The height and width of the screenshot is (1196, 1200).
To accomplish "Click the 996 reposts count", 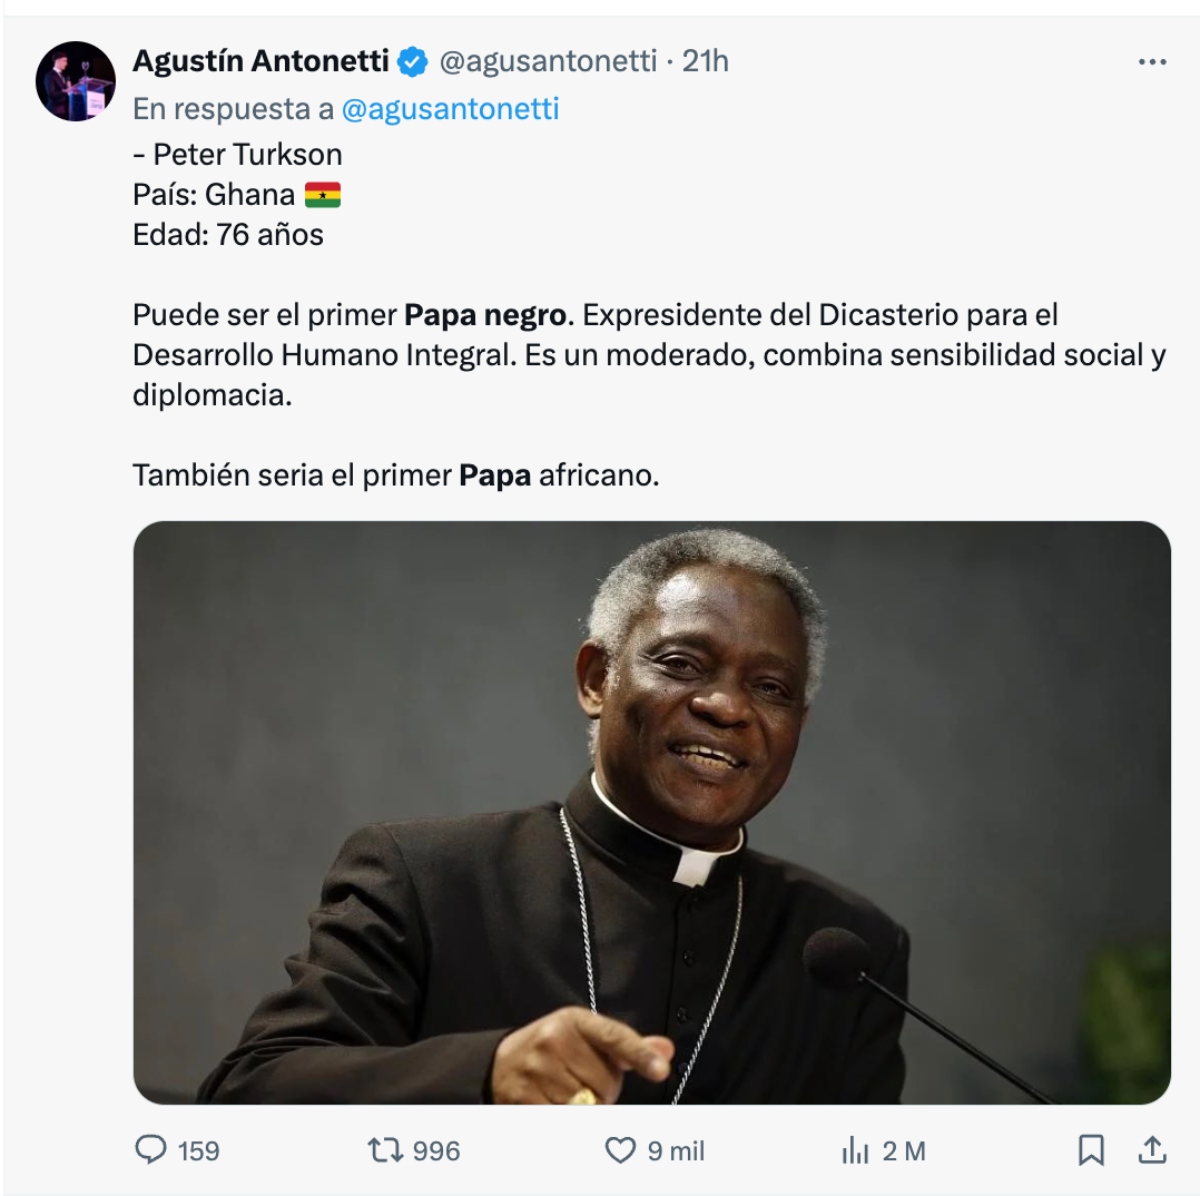I will [436, 1151].
